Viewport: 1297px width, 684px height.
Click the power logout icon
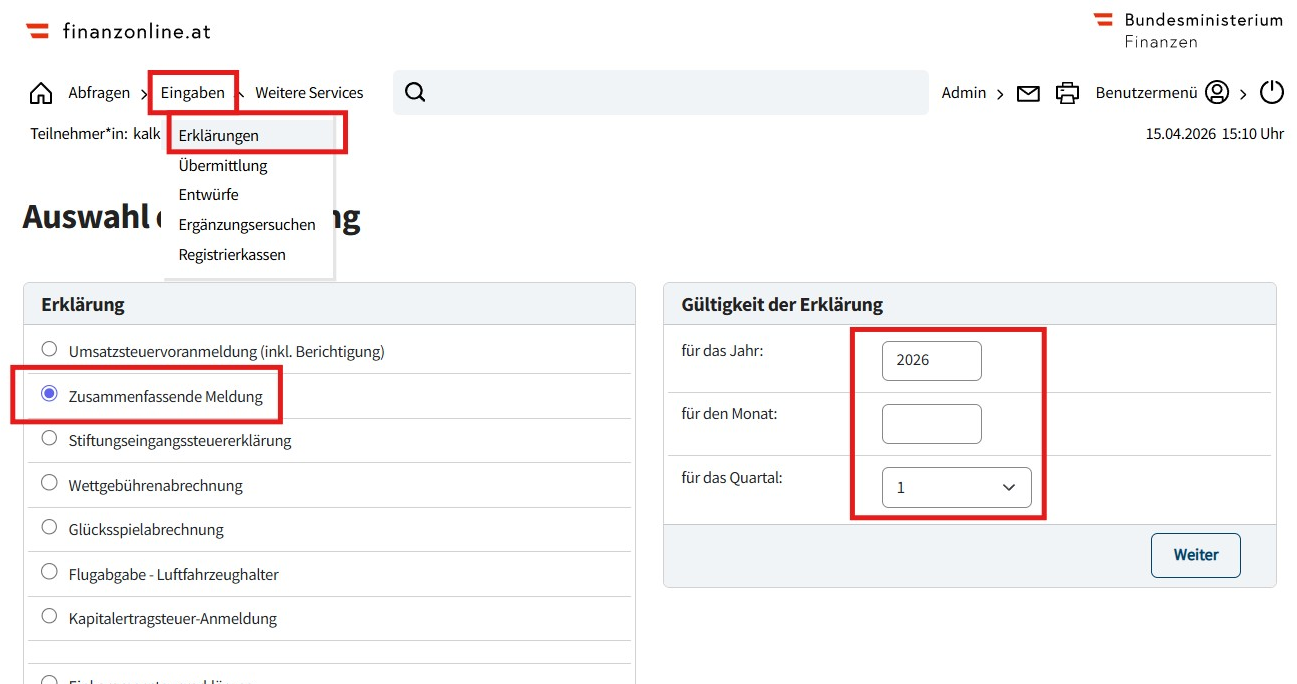[x=1271, y=92]
